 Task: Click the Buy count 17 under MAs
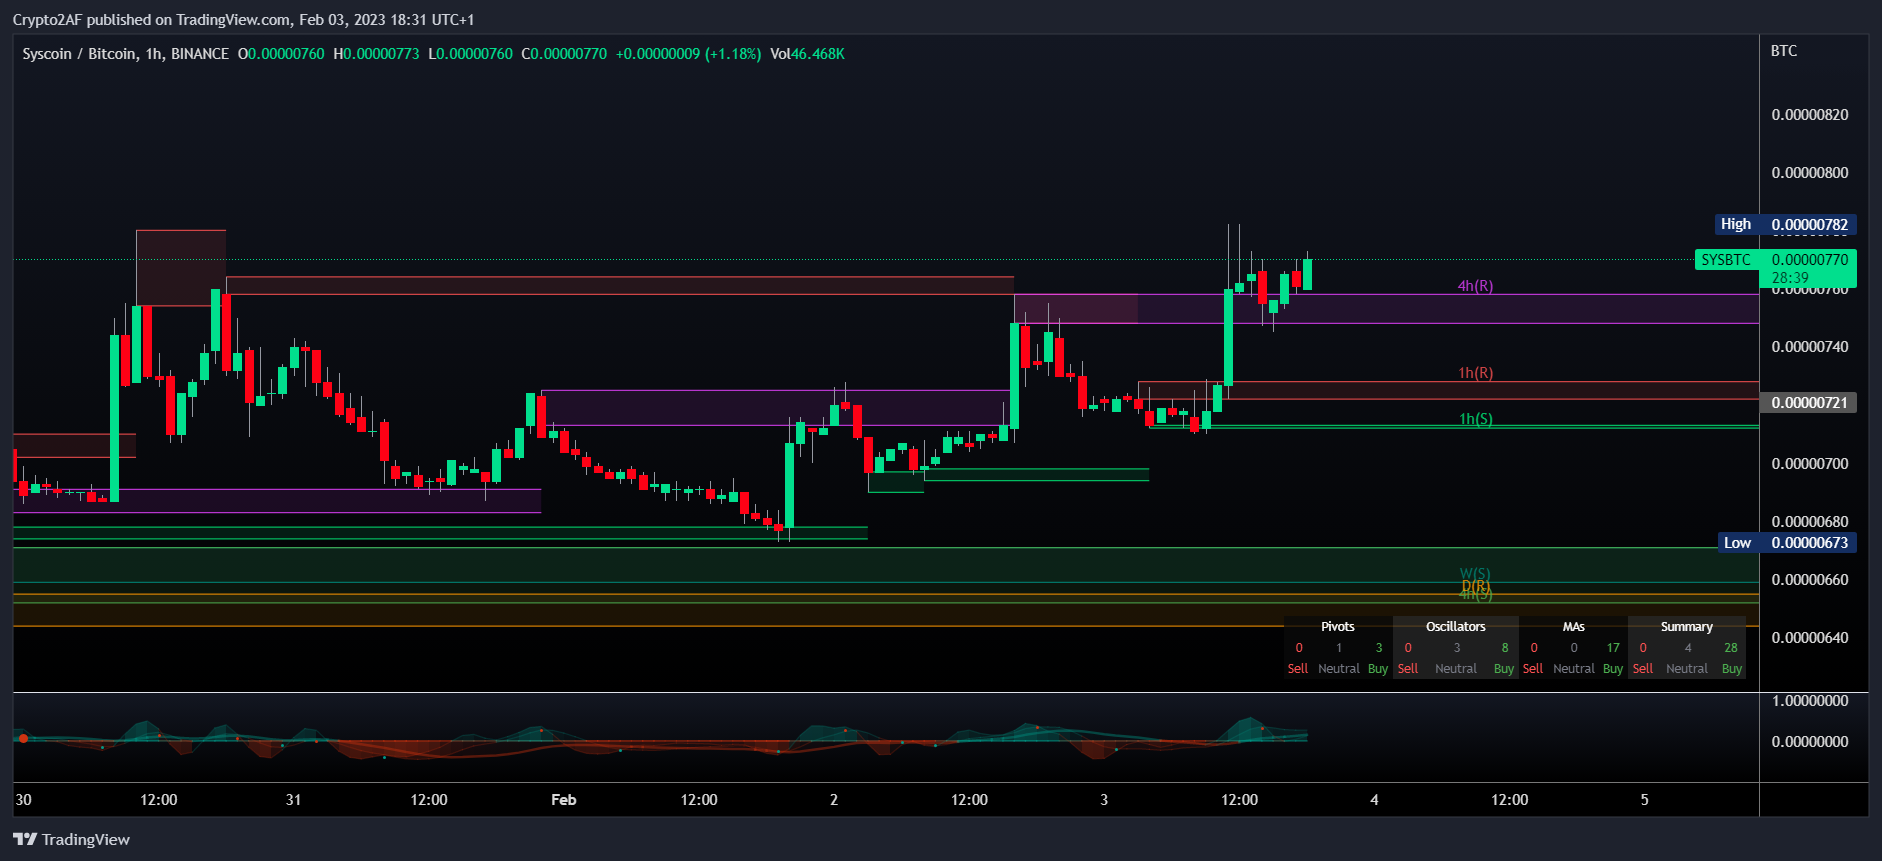[x=1612, y=648]
